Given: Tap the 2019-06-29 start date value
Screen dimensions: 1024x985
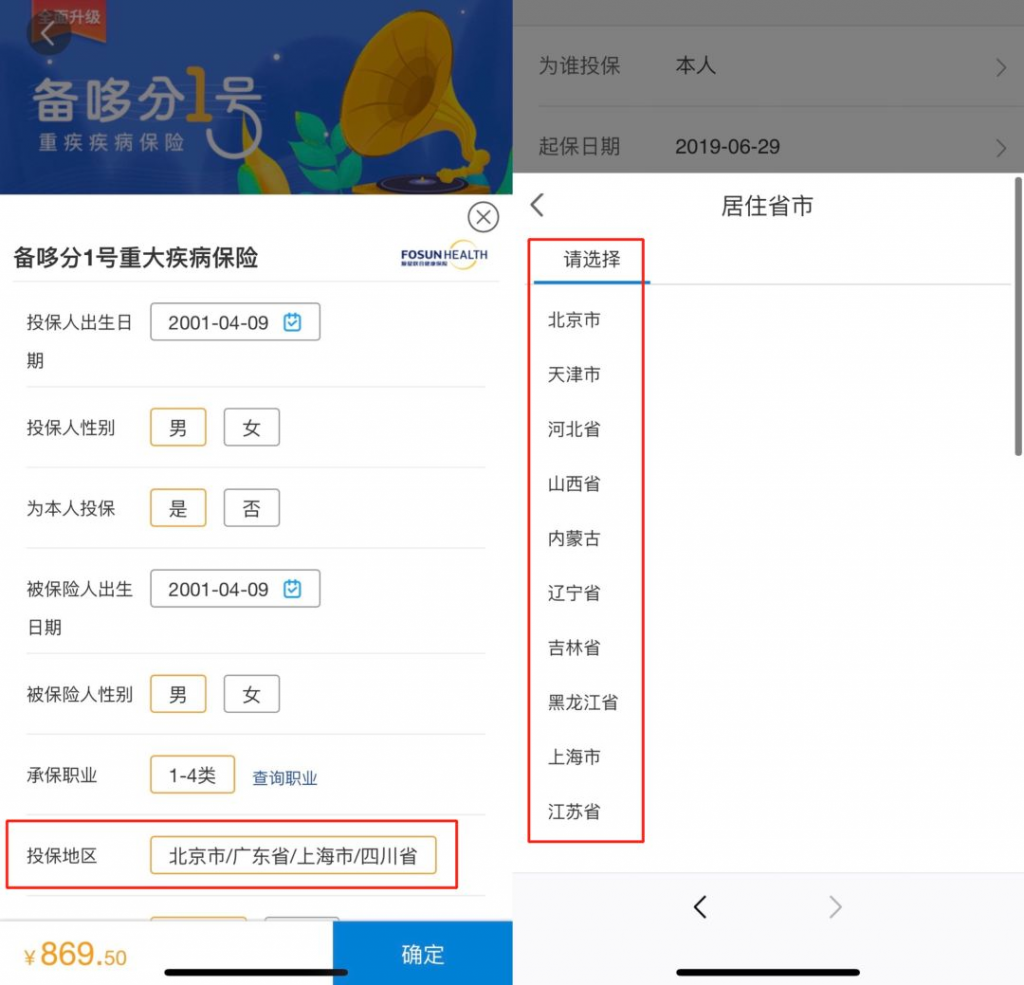Looking at the screenshot, I should (728, 146).
